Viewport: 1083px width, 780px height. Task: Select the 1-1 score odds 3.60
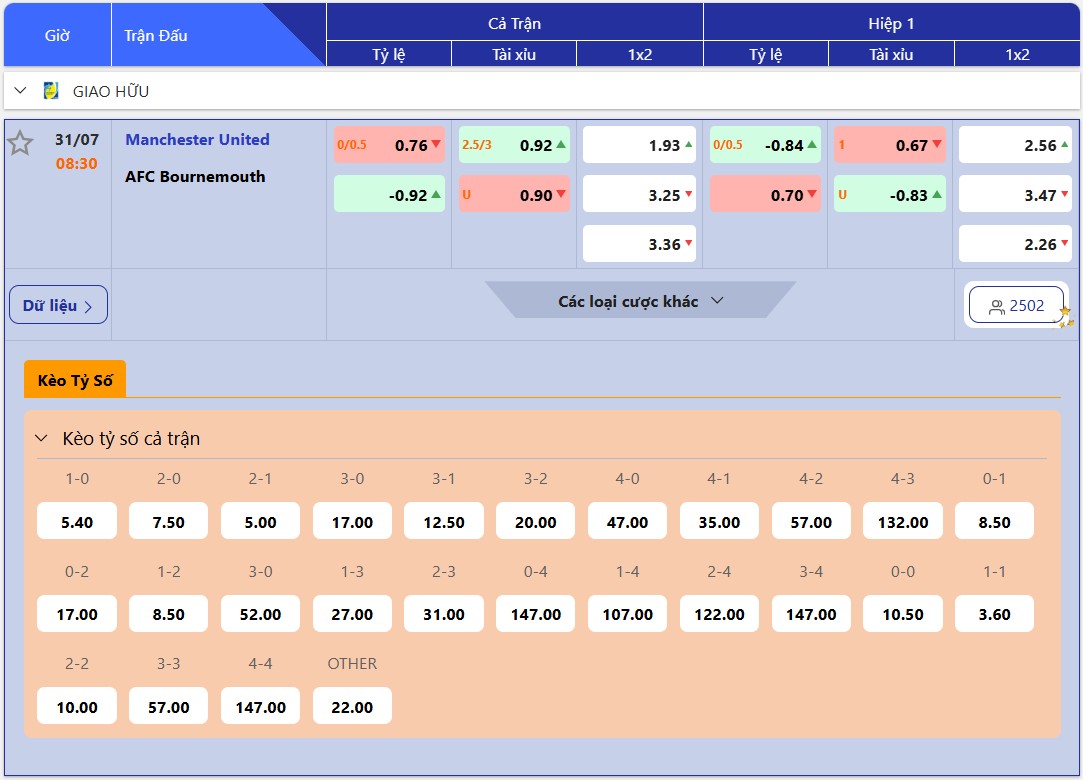coord(994,614)
